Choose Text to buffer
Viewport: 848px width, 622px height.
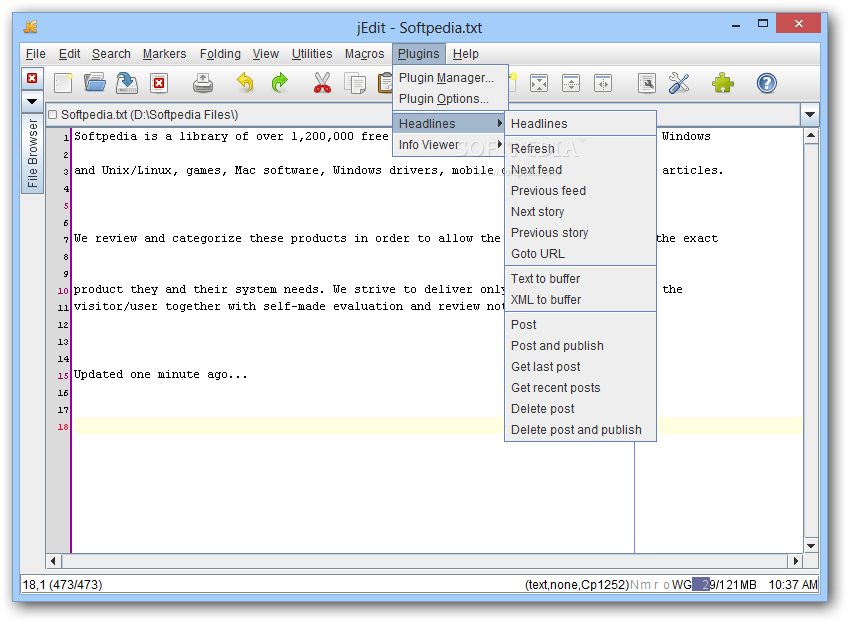(x=580, y=279)
